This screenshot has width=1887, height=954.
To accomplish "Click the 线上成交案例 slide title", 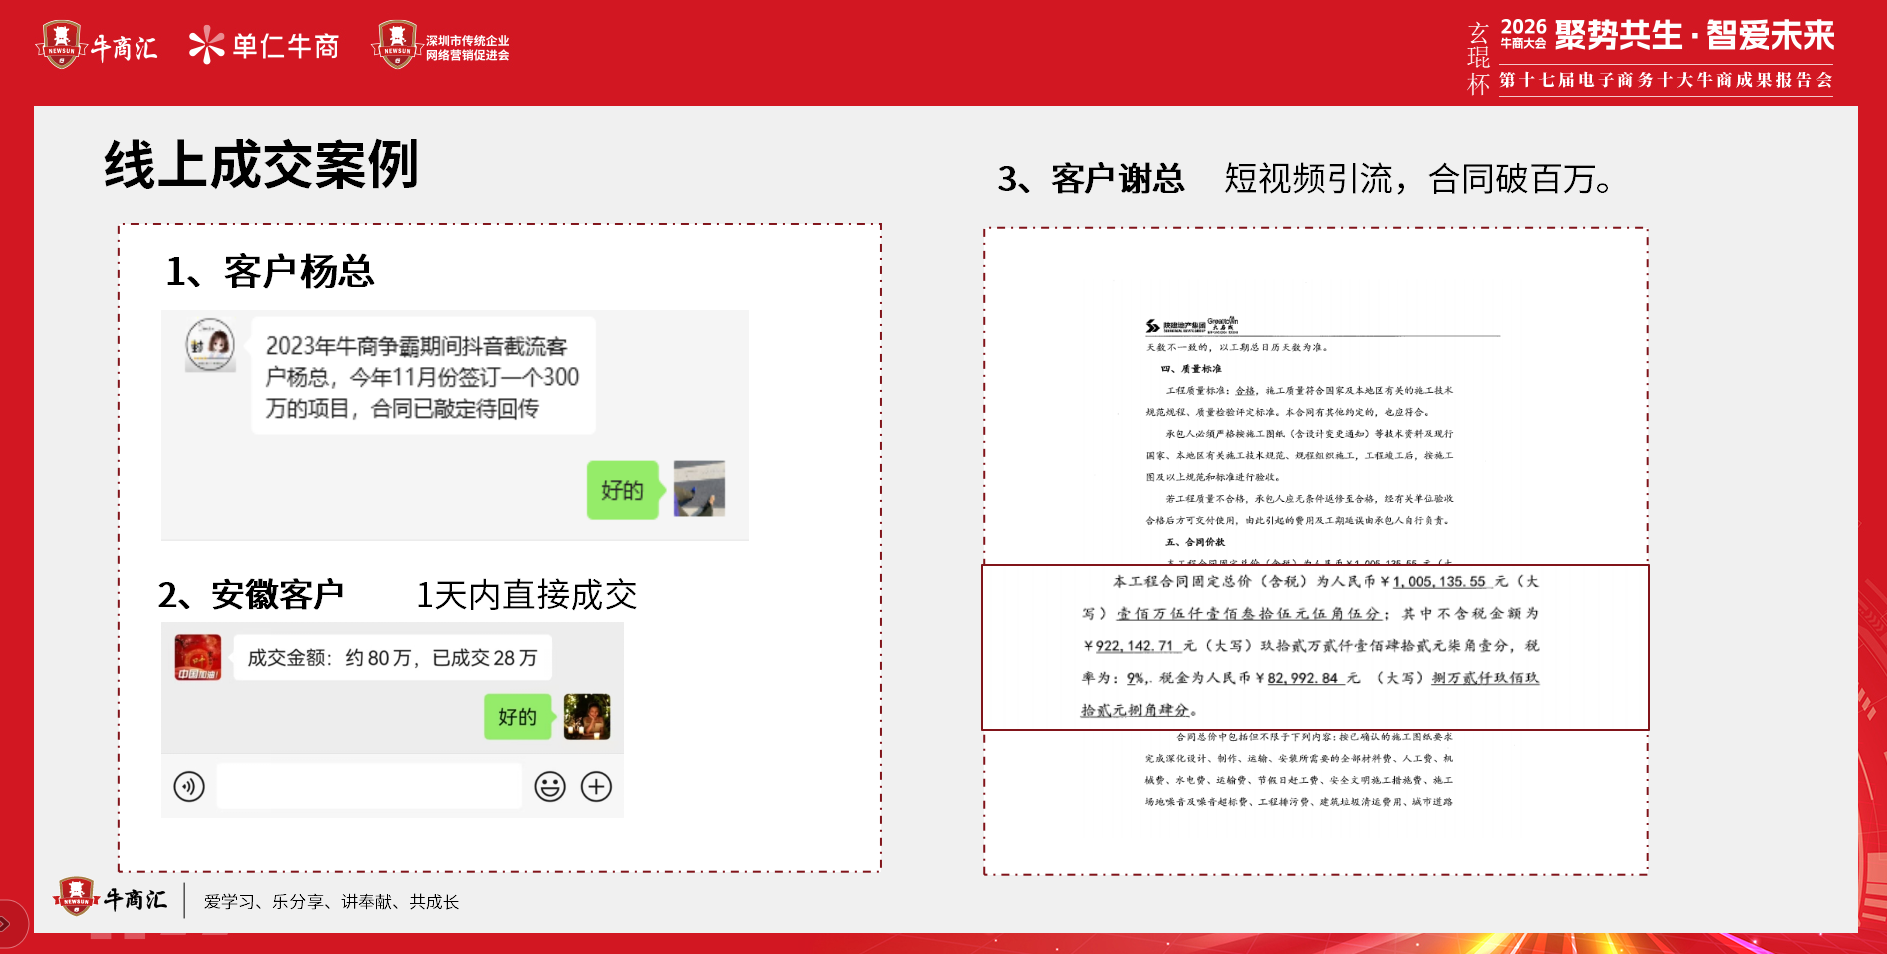I will [x=261, y=165].
